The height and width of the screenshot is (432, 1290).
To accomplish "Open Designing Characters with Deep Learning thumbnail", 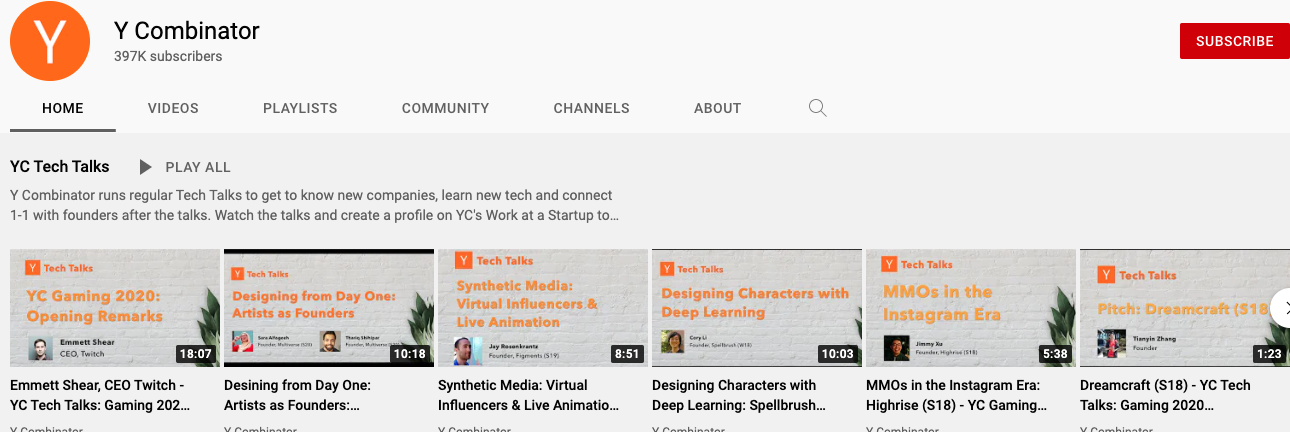I will pos(757,308).
